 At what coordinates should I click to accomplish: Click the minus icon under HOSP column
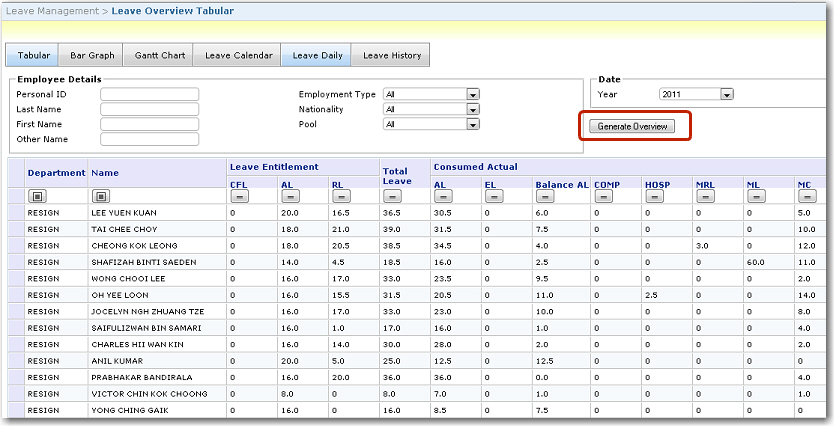654,197
